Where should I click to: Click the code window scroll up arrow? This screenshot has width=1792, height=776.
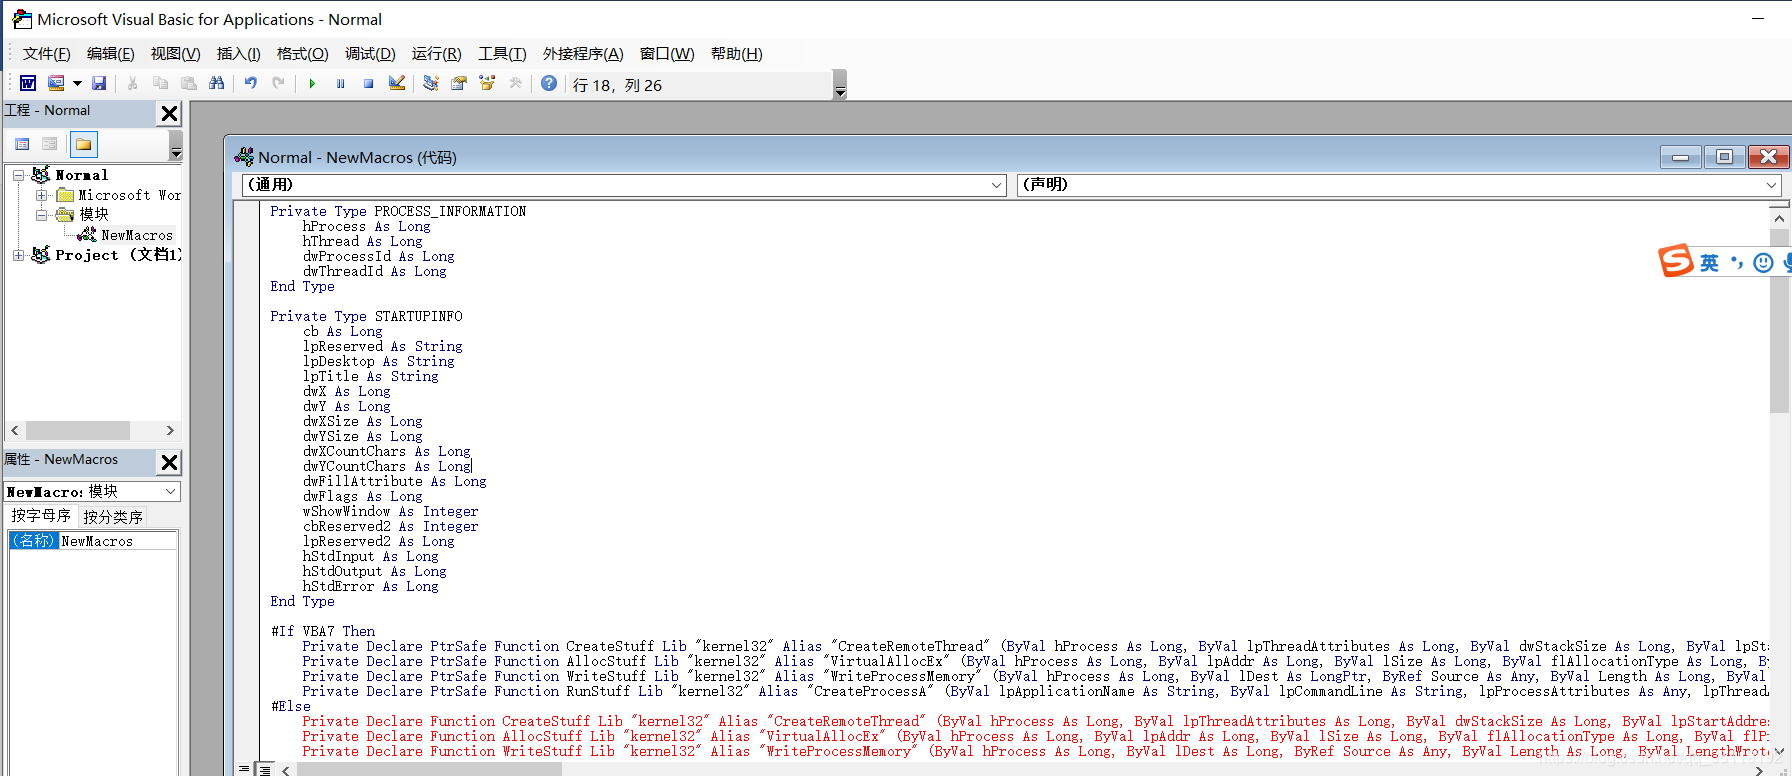[1779, 218]
